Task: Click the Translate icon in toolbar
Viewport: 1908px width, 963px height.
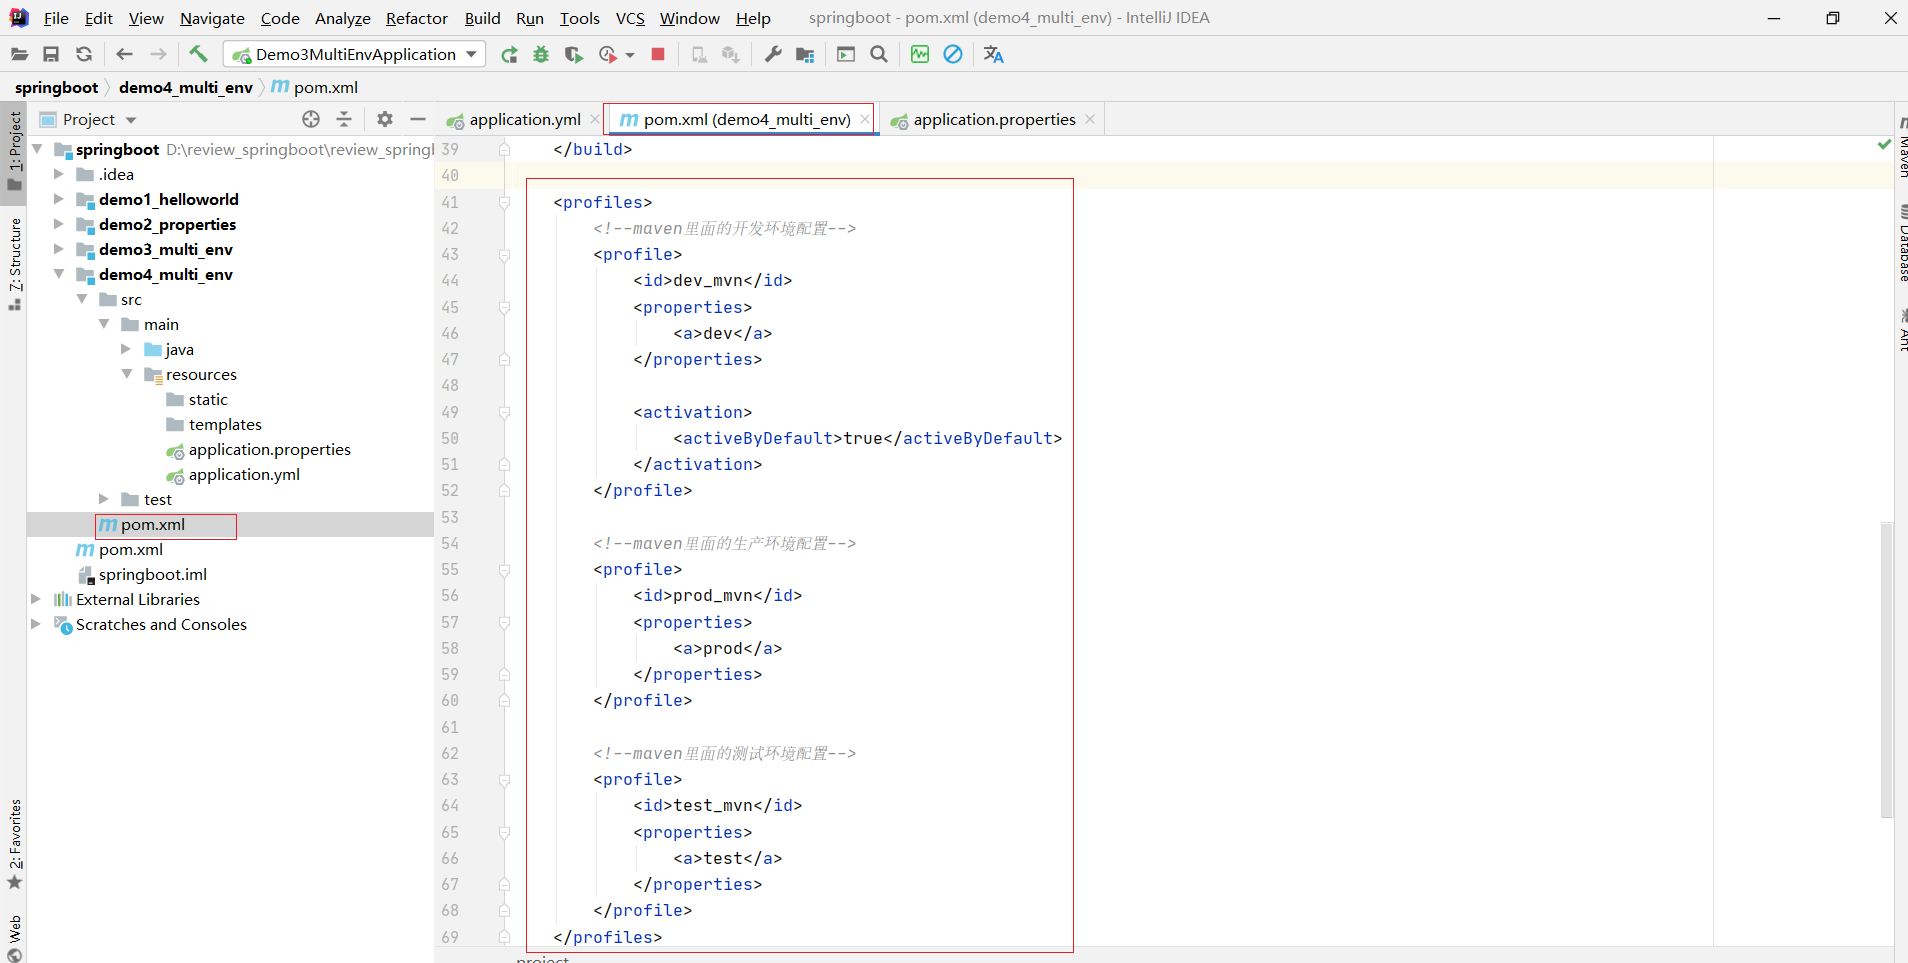Action: tap(993, 54)
